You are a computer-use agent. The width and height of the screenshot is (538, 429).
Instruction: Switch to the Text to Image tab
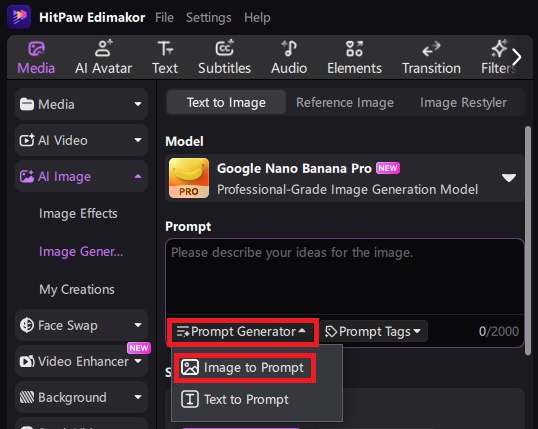(x=226, y=102)
